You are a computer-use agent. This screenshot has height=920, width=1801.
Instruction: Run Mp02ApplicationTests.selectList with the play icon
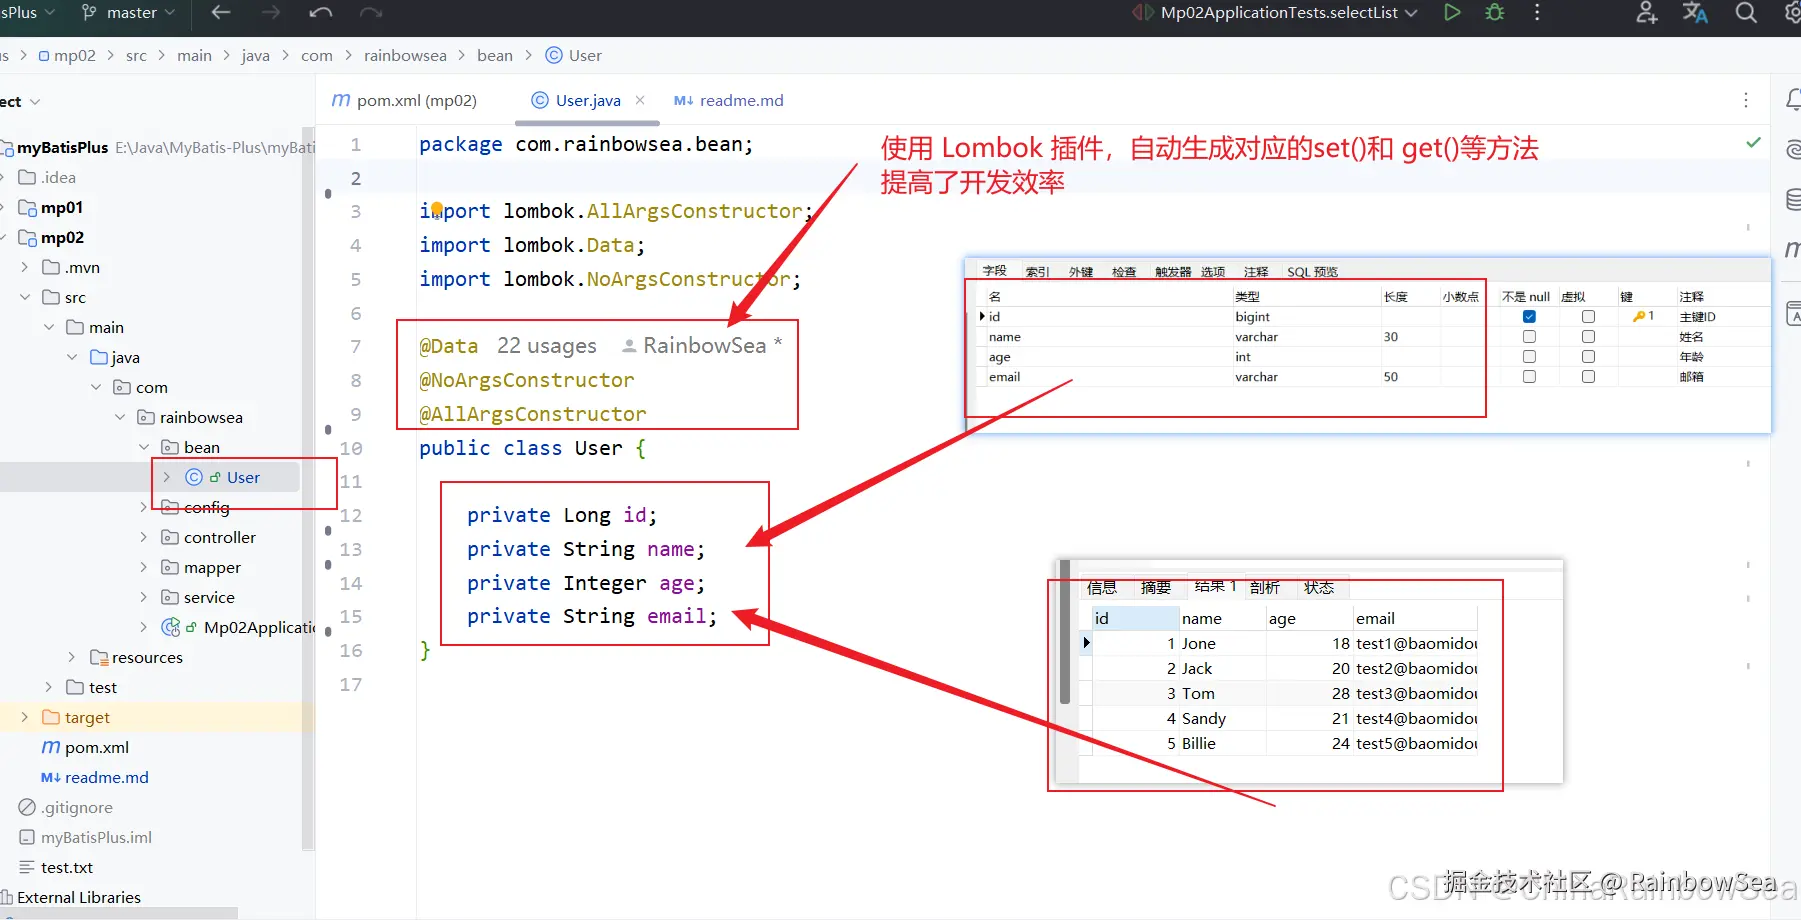tap(1452, 12)
